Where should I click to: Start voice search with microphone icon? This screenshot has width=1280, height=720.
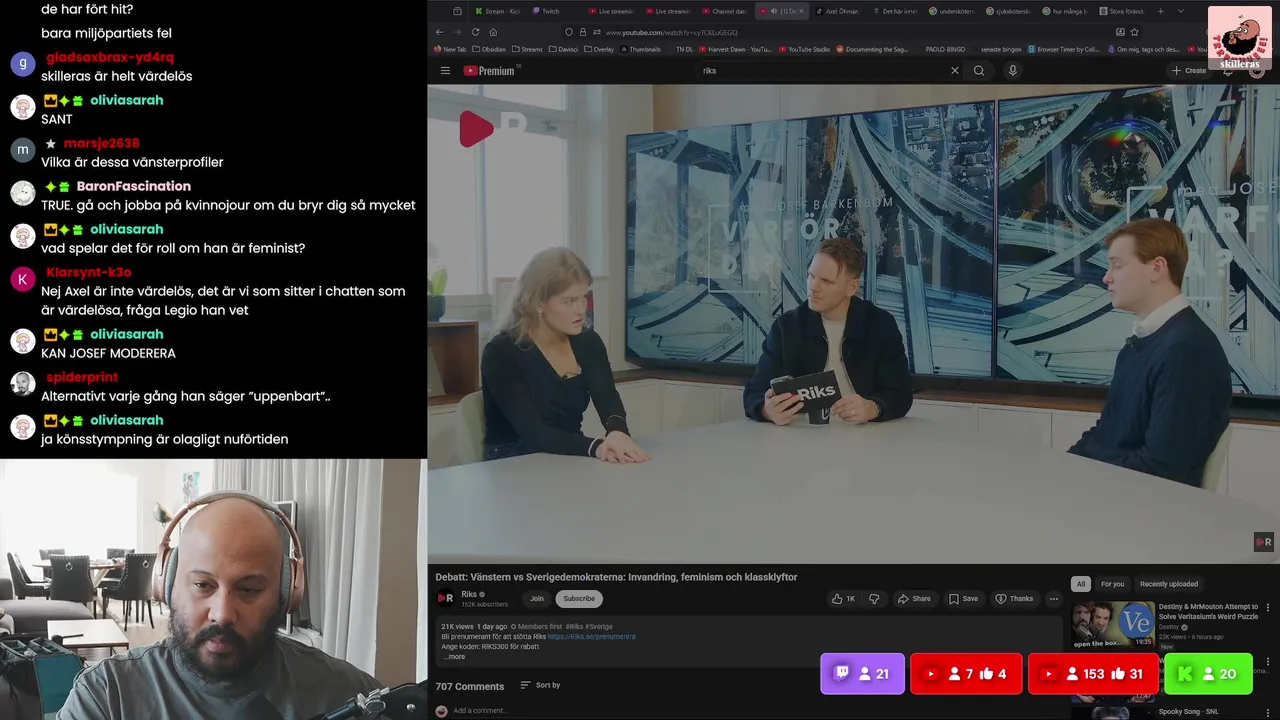(1012, 71)
